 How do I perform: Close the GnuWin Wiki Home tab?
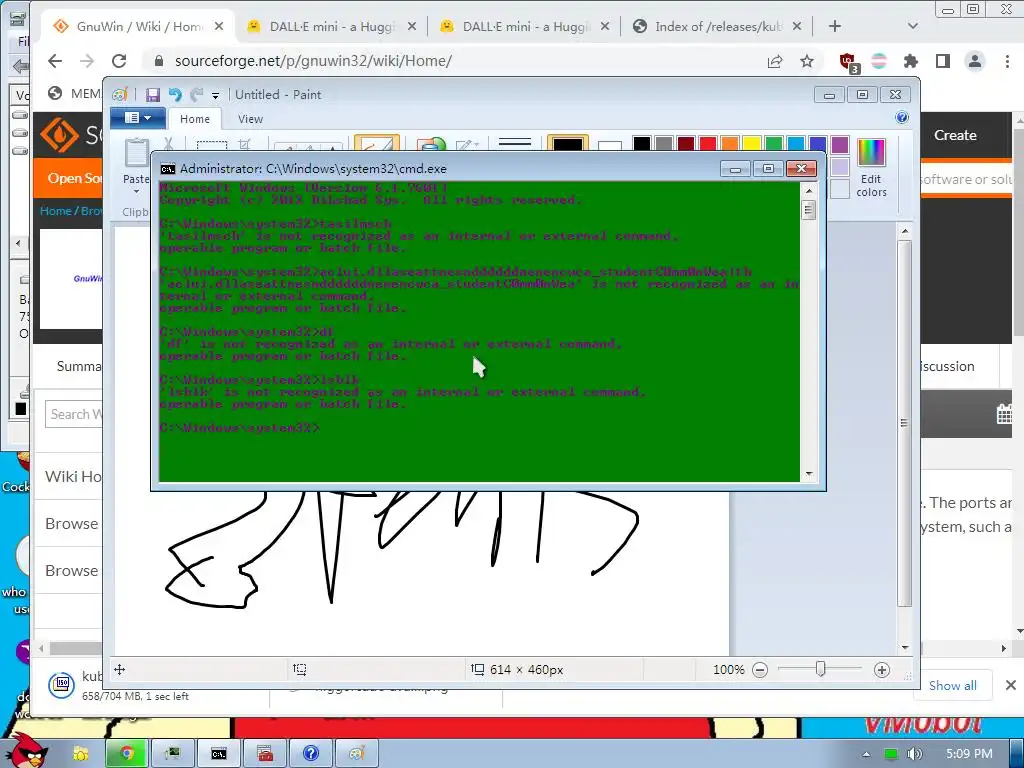click(219, 27)
